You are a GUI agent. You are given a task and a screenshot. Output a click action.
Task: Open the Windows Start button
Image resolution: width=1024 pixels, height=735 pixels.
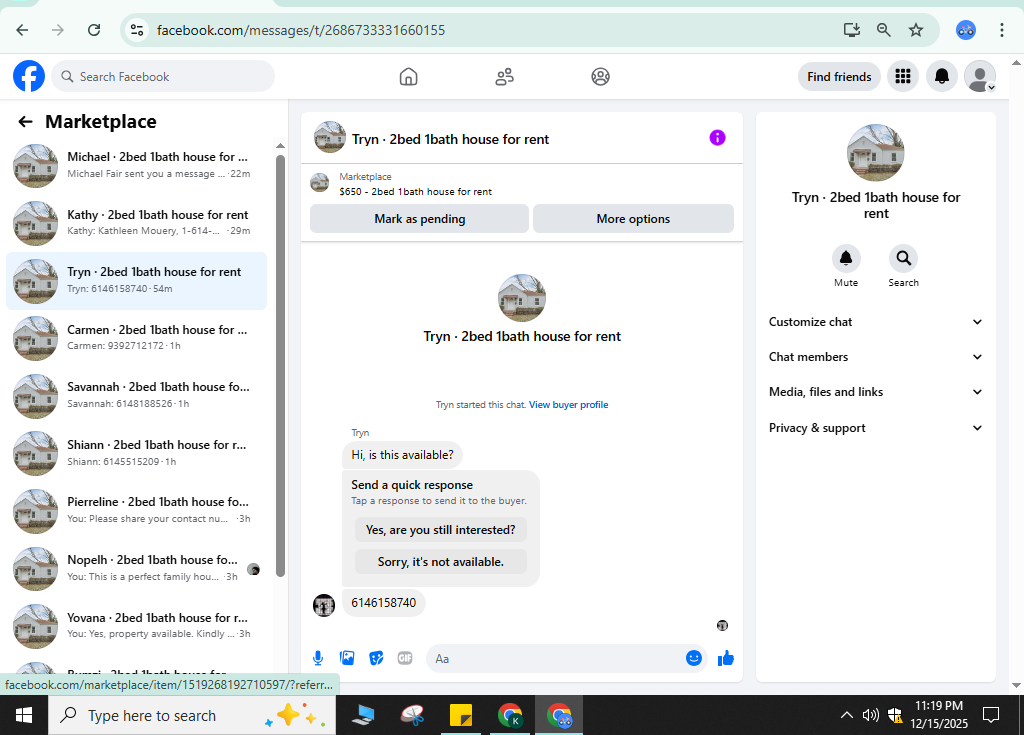point(24,715)
